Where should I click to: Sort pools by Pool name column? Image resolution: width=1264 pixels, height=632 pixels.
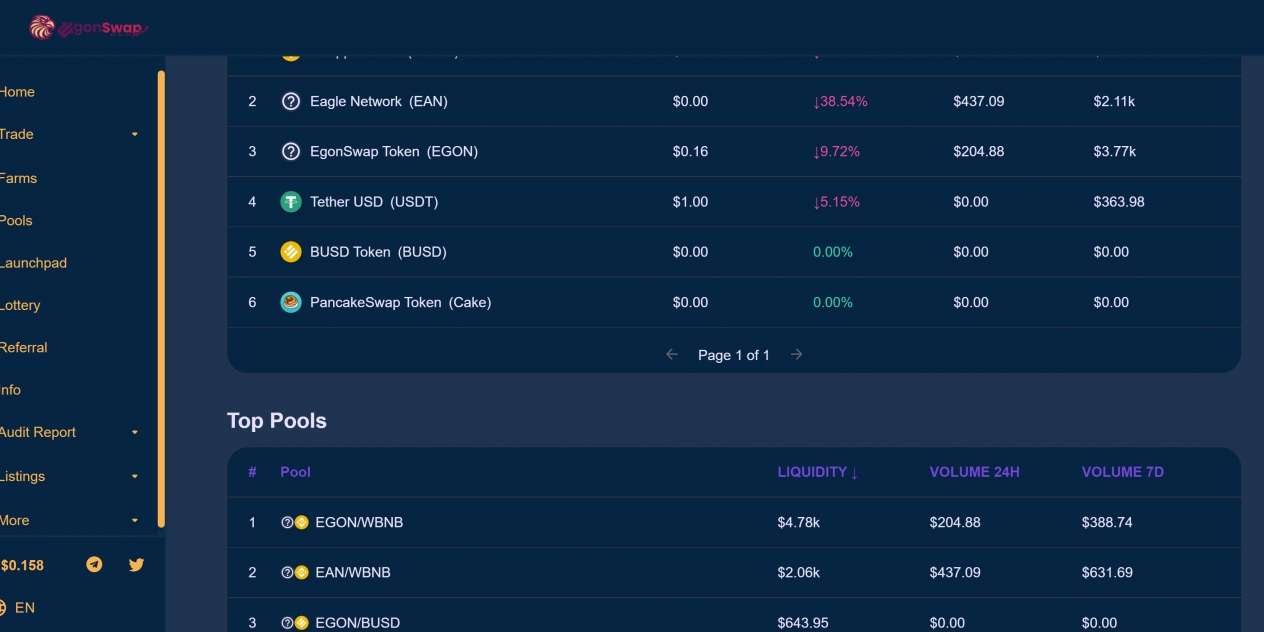click(x=296, y=472)
